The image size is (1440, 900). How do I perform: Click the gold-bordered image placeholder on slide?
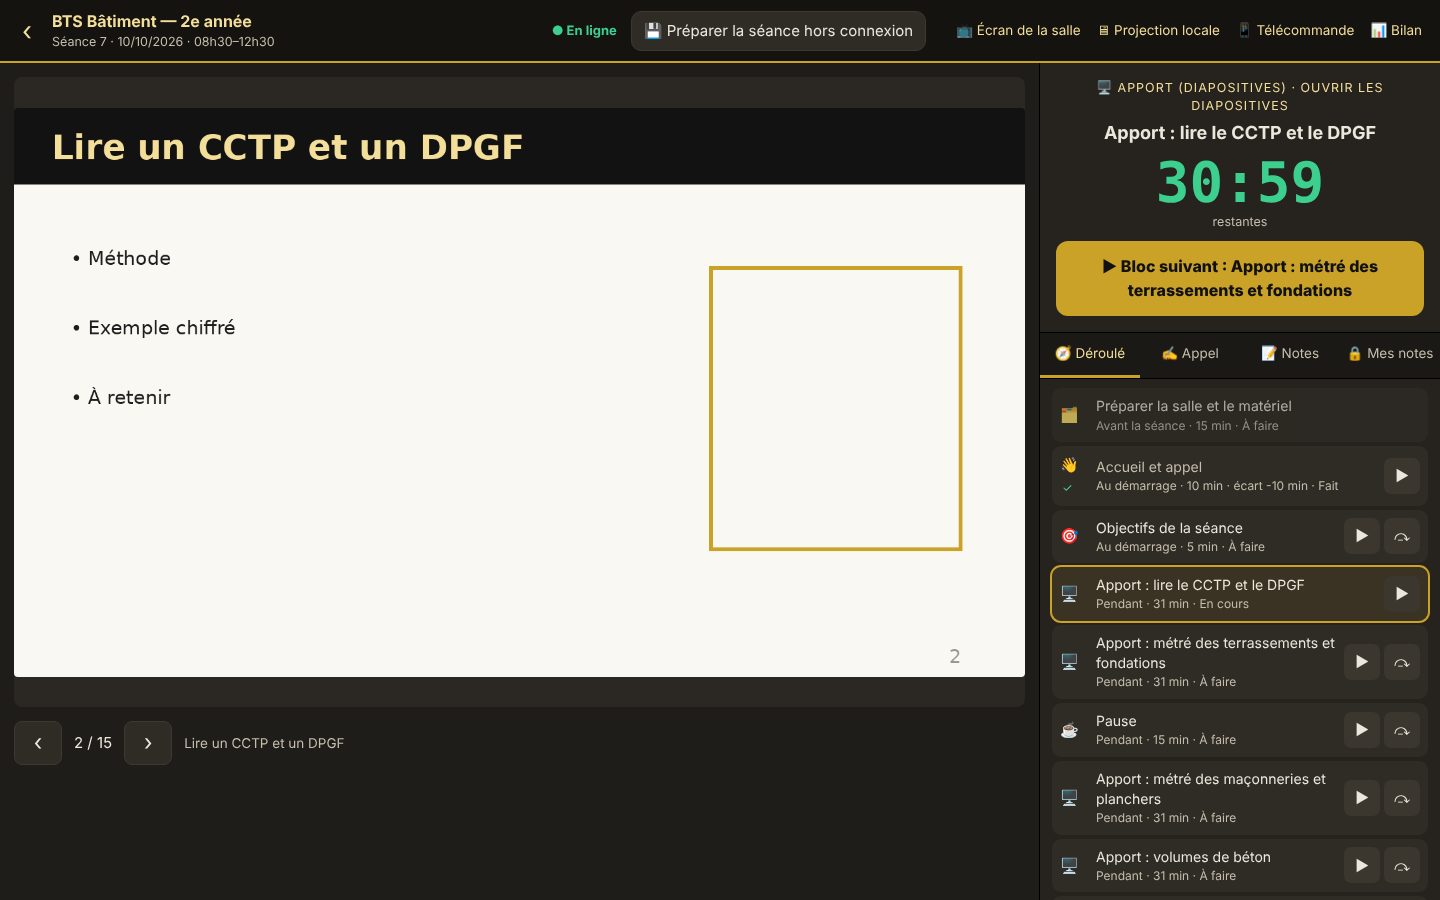coord(835,408)
